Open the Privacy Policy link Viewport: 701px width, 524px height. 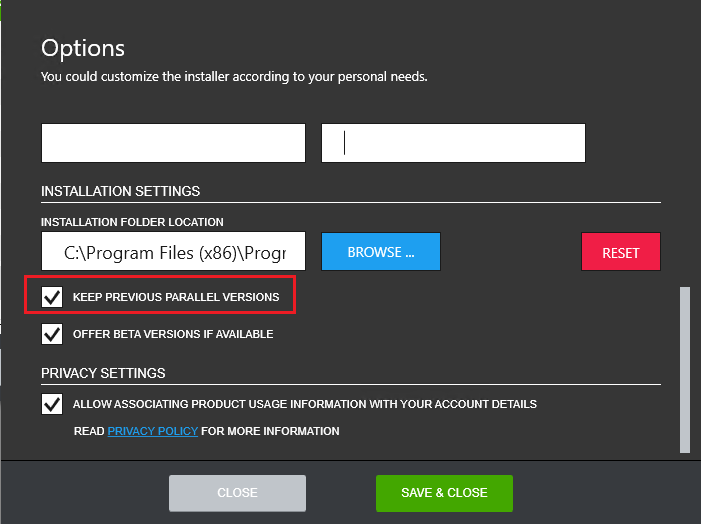pos(153,431)
